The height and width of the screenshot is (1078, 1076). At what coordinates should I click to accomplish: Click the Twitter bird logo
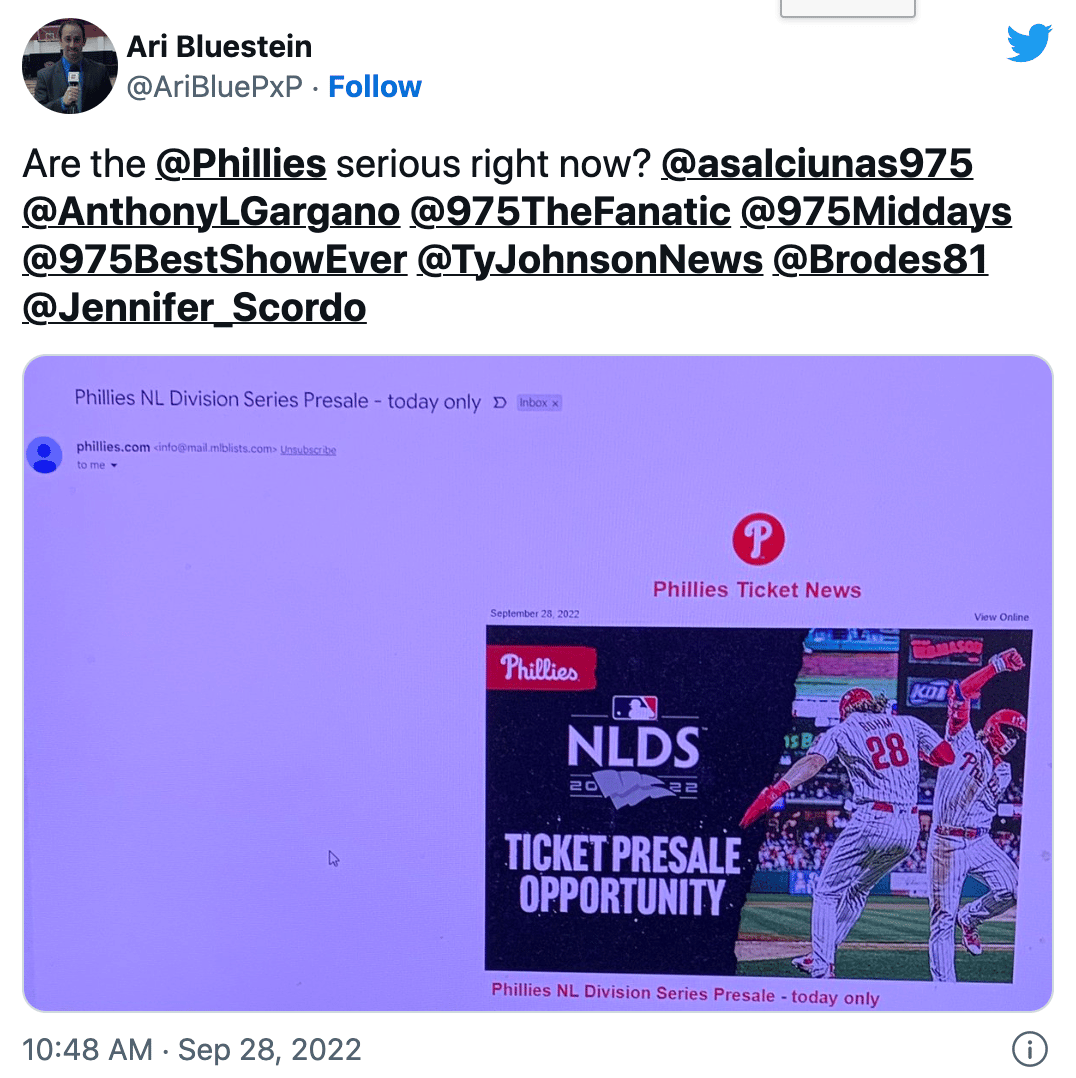[1029, 43]
